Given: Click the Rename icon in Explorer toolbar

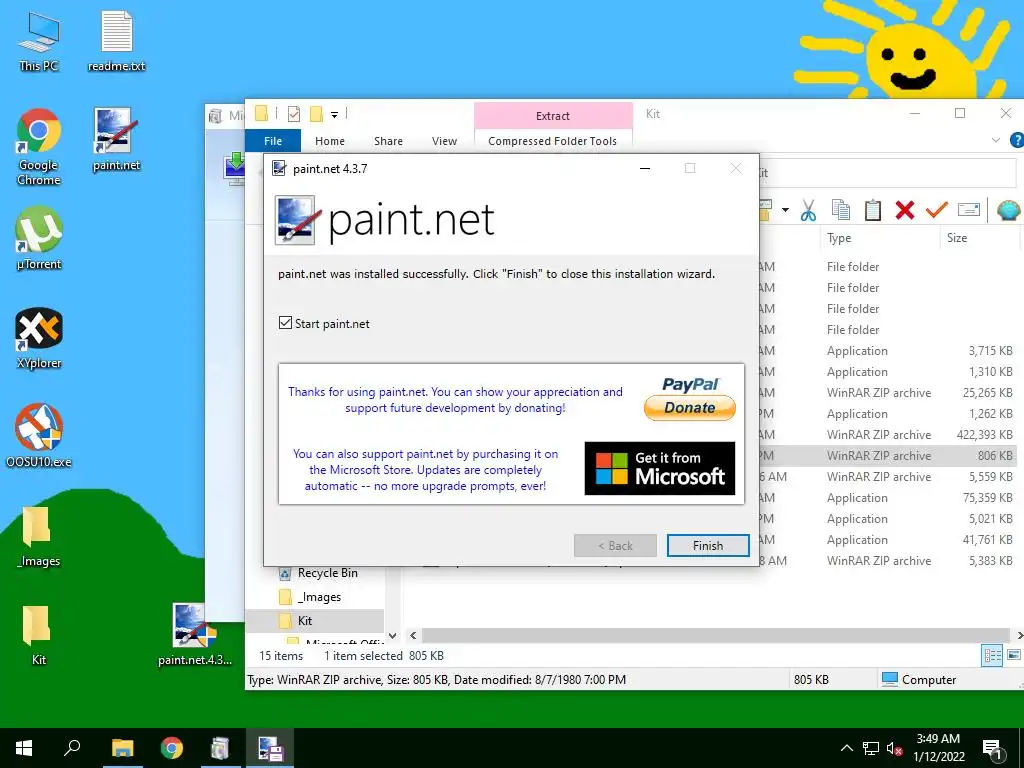Looking at the screenshot, I should click(x=968, y=210).
